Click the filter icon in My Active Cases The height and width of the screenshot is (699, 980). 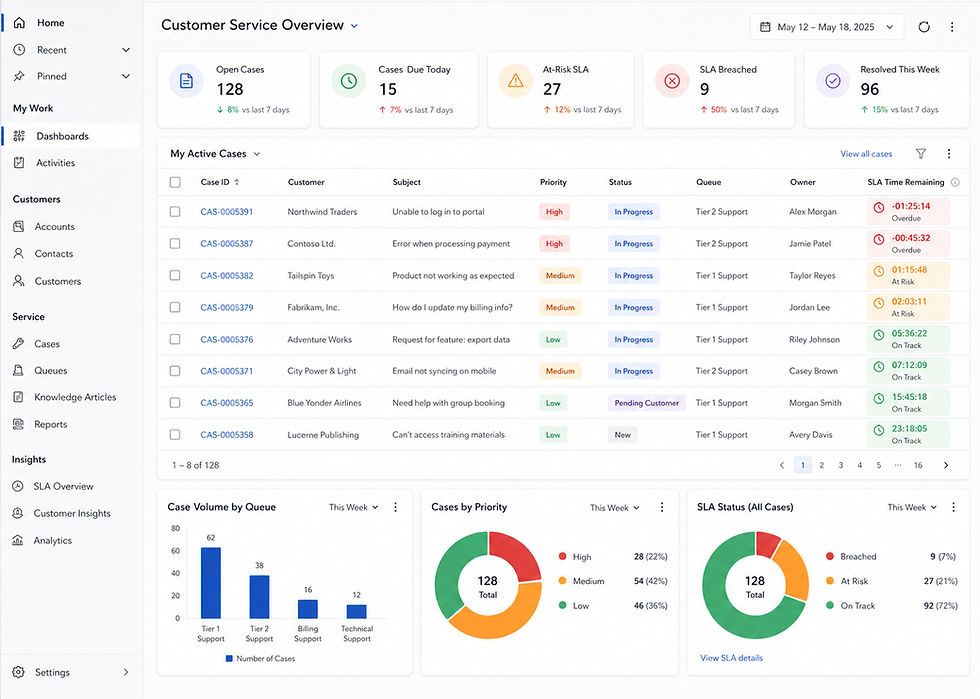coord(921,154)
